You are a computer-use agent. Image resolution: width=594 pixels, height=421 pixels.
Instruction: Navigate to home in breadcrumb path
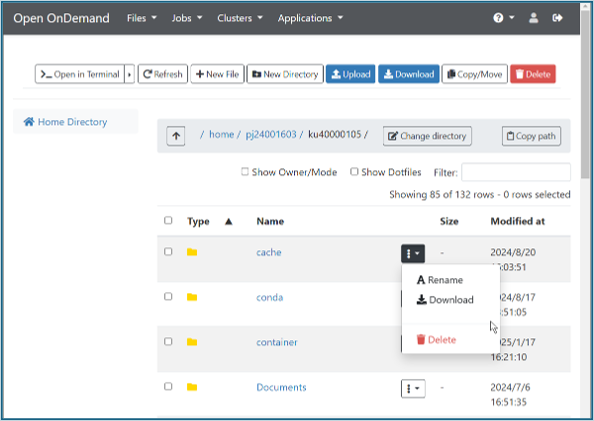point(222,135)
